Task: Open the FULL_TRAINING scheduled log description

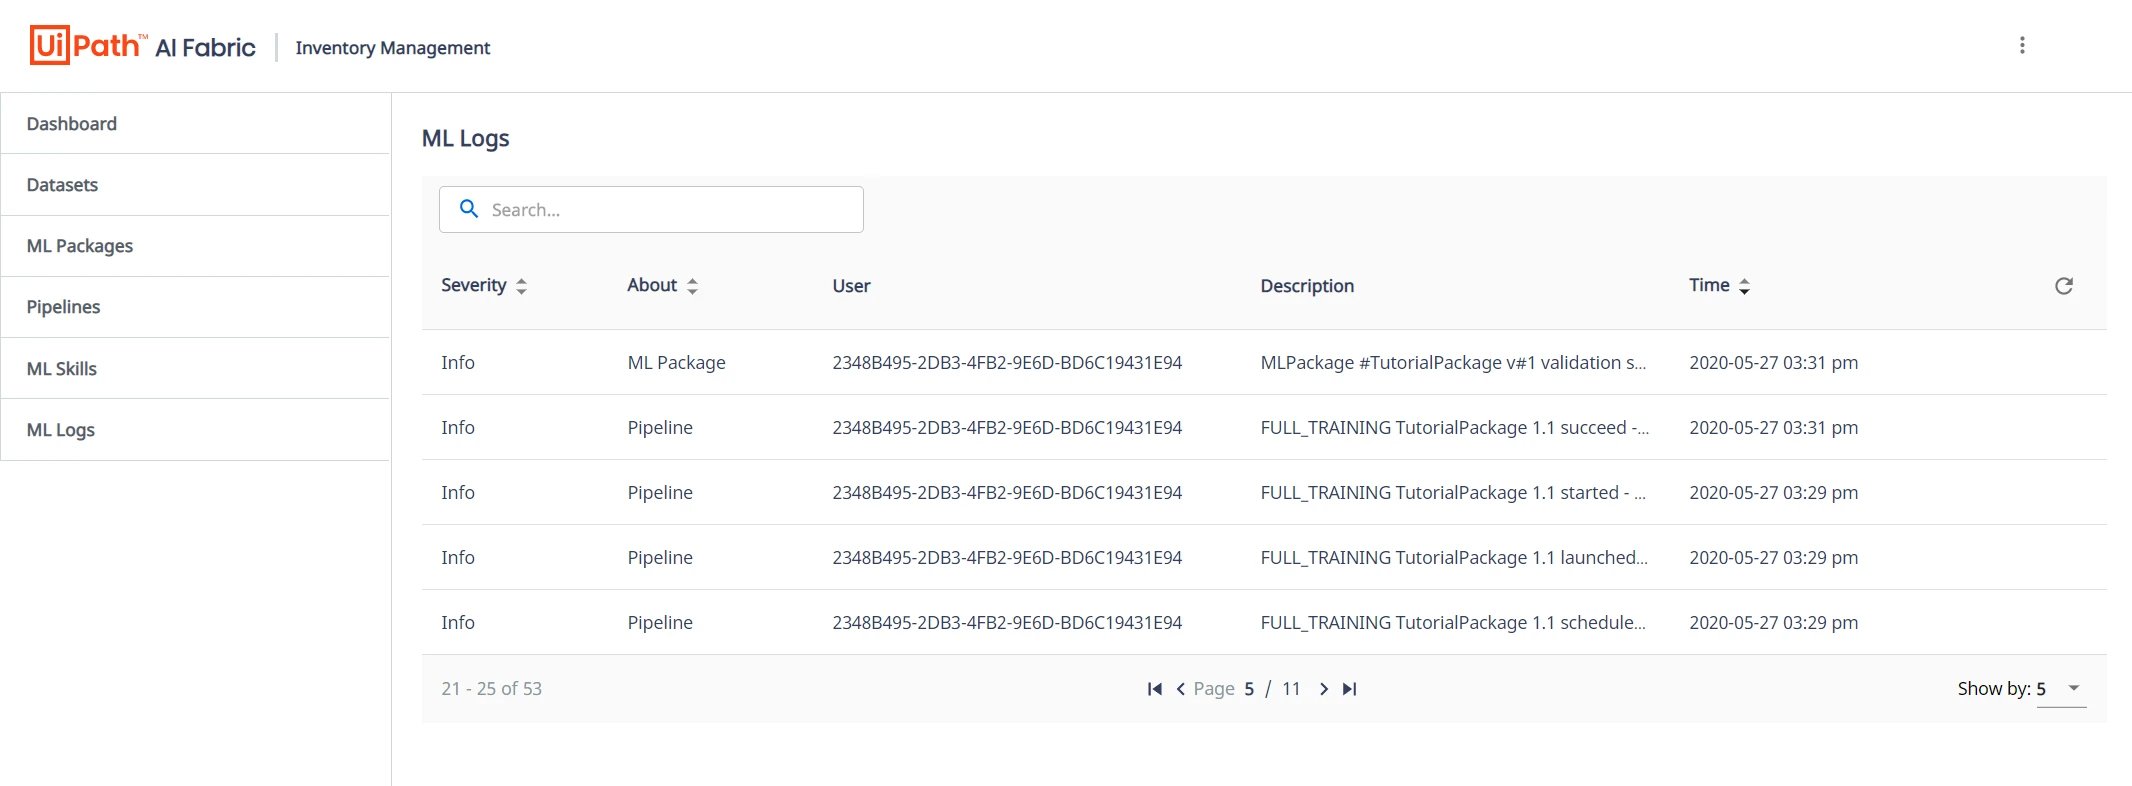Action: coord(1453,623)
